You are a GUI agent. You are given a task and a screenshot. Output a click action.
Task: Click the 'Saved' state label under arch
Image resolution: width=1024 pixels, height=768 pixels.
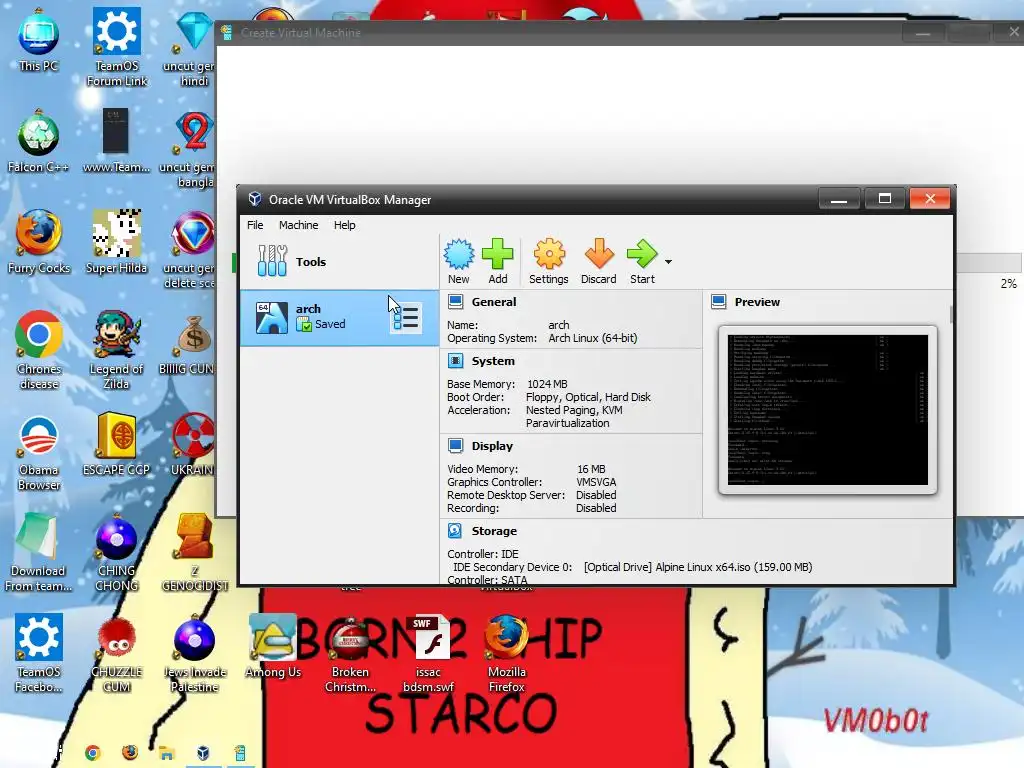330,324
